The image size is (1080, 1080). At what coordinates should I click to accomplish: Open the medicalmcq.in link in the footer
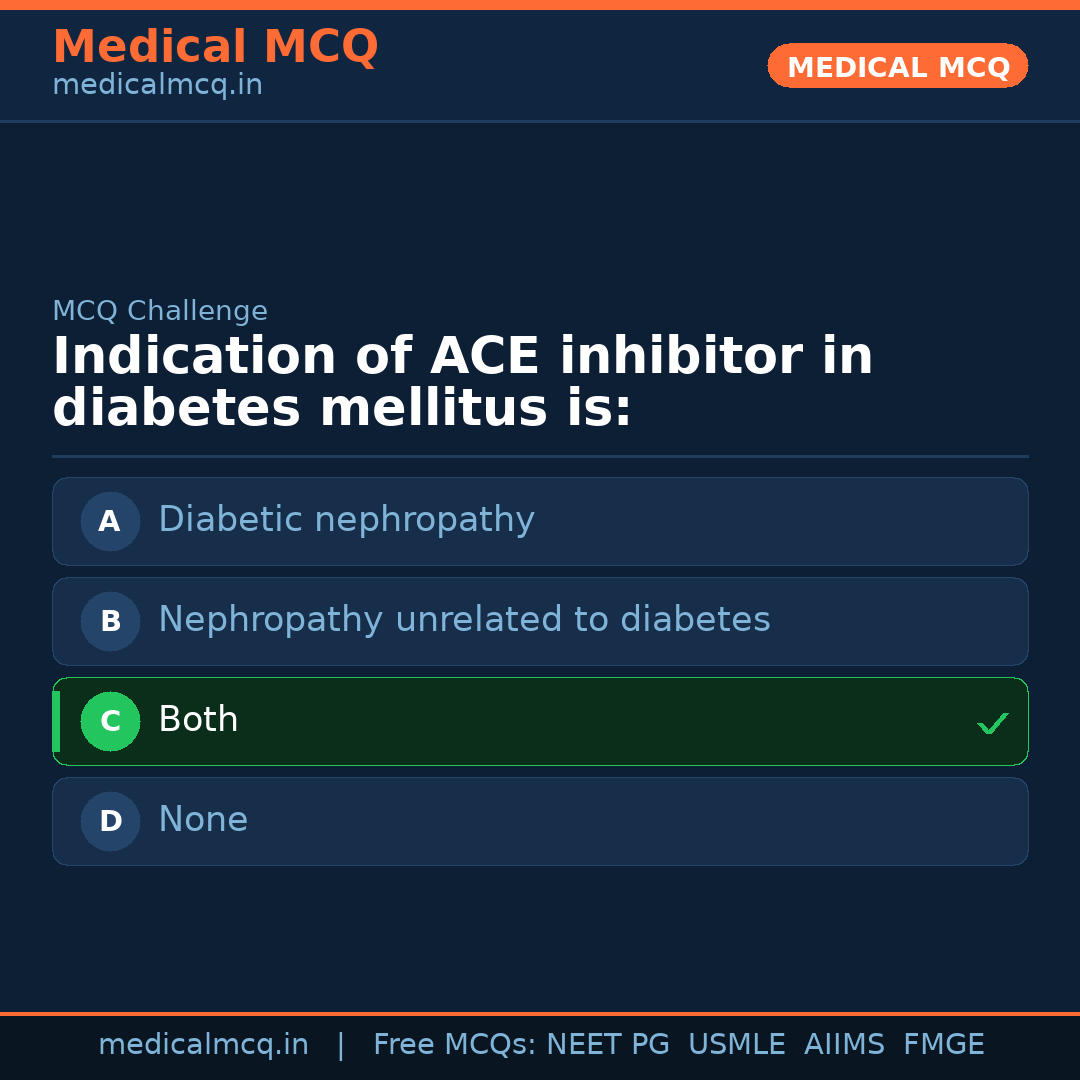(203, 1045)
